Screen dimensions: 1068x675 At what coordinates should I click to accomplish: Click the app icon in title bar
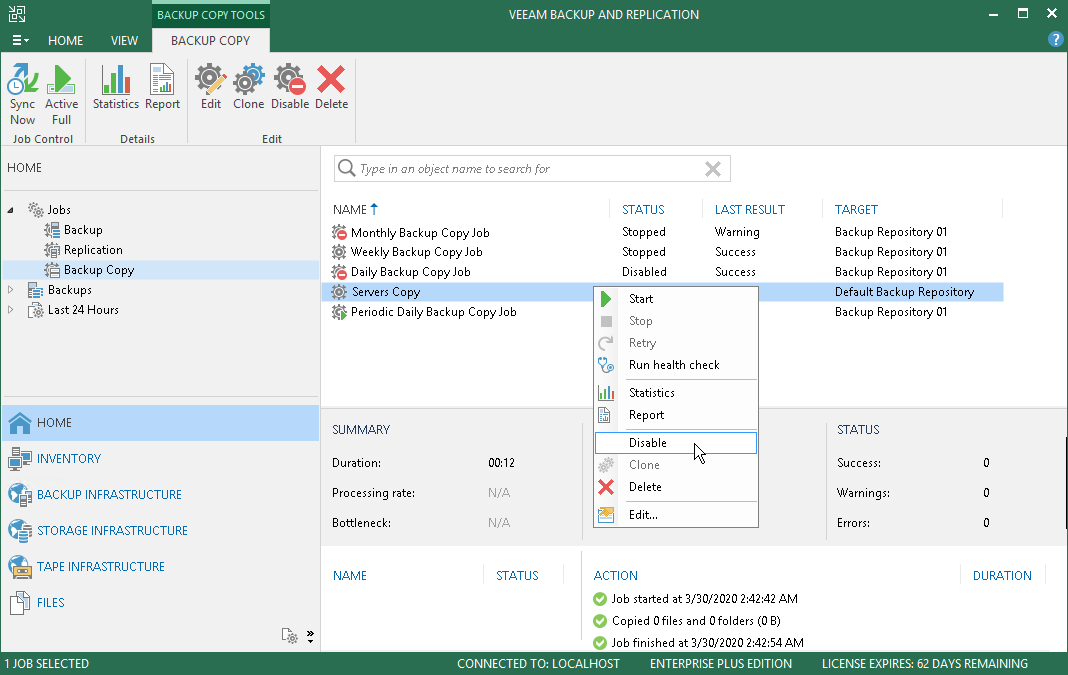pos(17,14)
